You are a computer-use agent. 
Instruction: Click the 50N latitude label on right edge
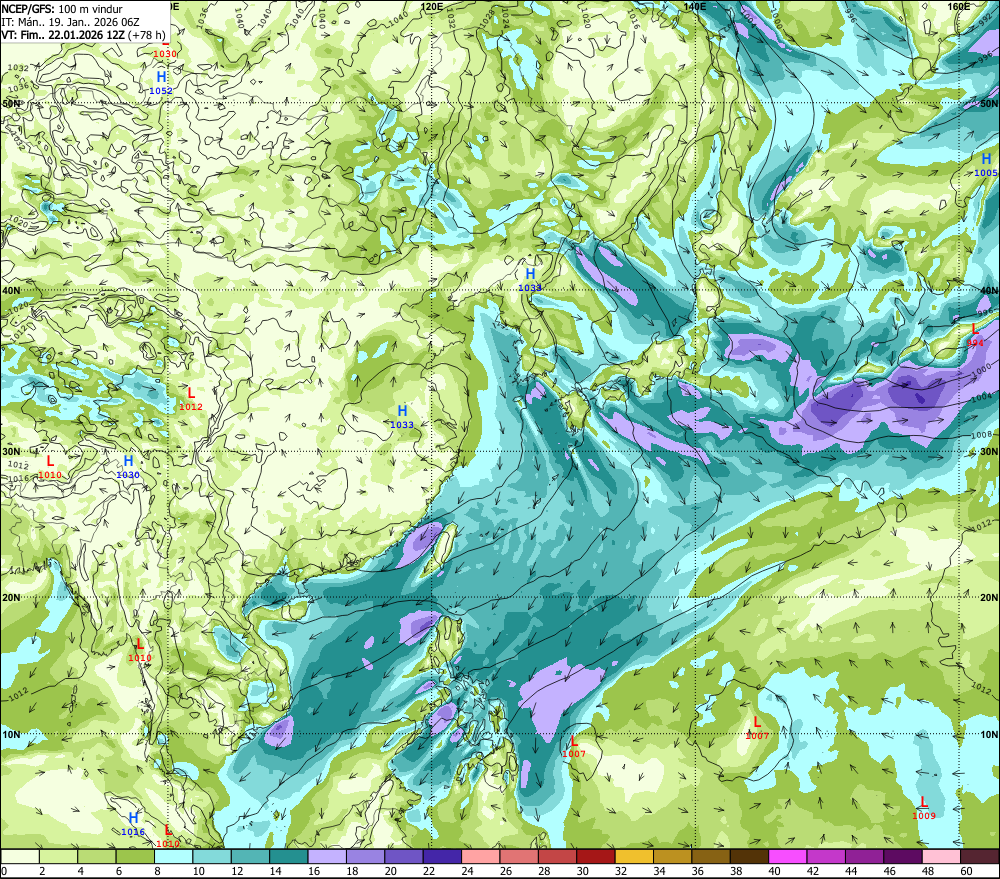coord(989,104)
